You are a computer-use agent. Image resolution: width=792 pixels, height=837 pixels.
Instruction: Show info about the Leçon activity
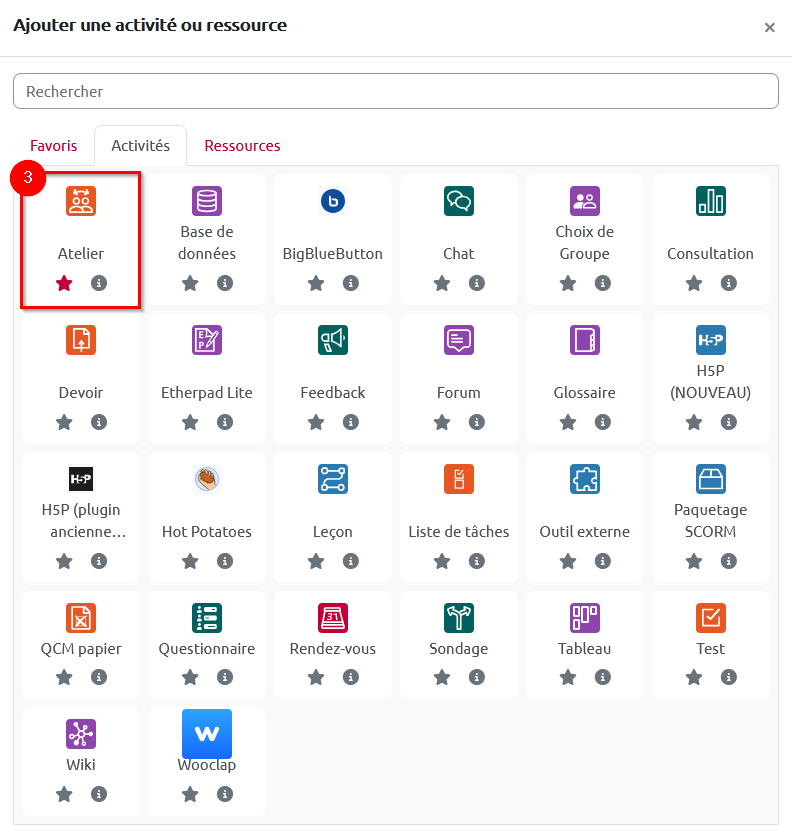coord(351,561)
